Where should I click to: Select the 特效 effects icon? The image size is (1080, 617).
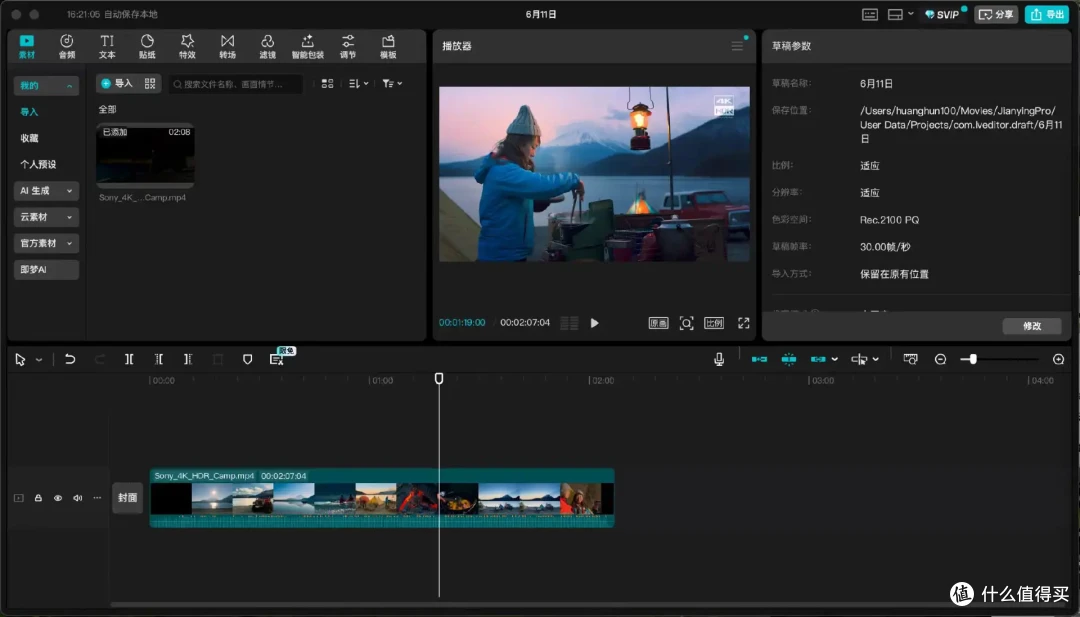187,46
